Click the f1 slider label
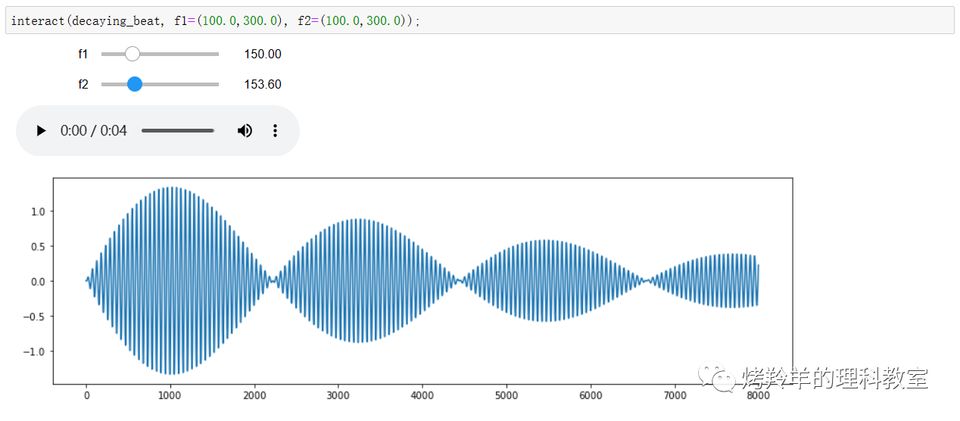This screenshot has height=421, width=960. [83, 54]
